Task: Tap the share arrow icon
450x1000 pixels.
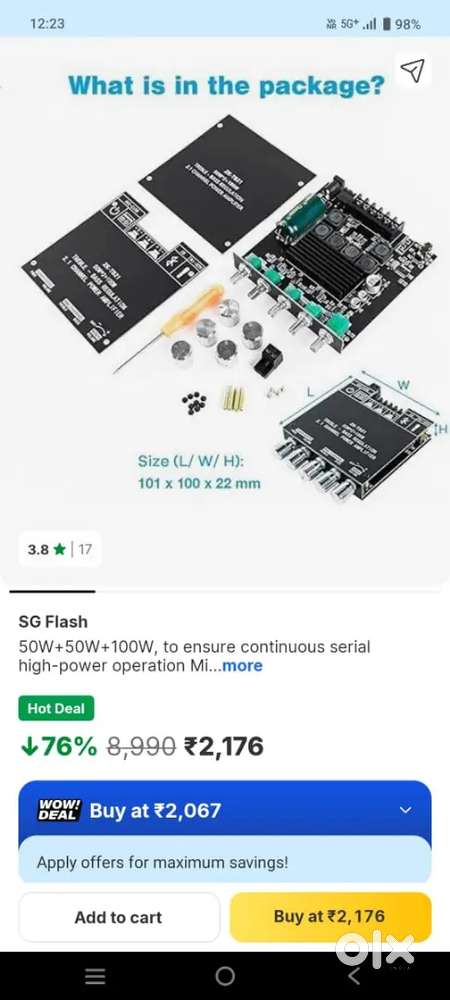Action: pos(413,71)
